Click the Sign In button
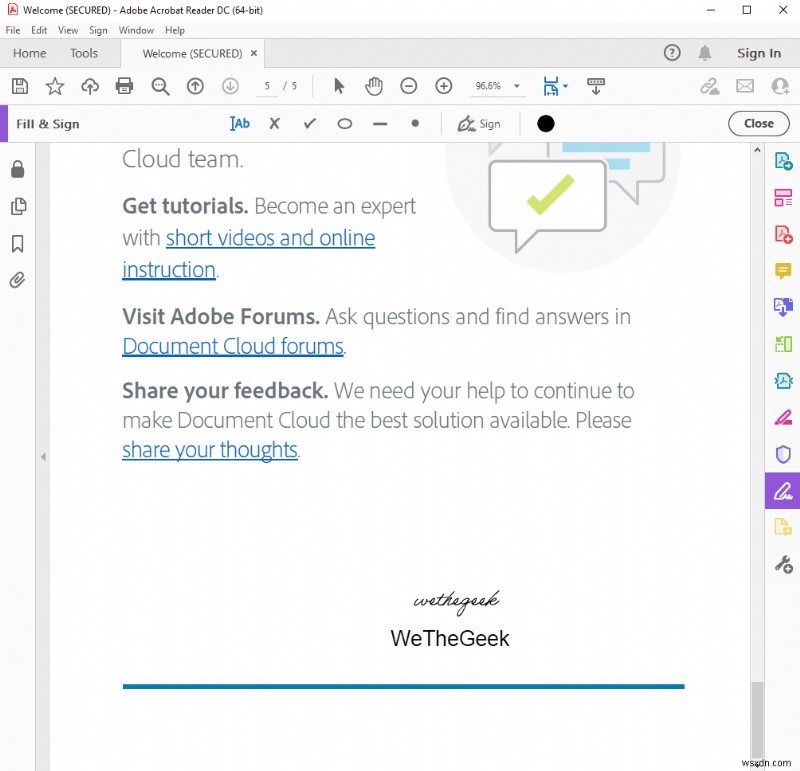 point(759,53)
